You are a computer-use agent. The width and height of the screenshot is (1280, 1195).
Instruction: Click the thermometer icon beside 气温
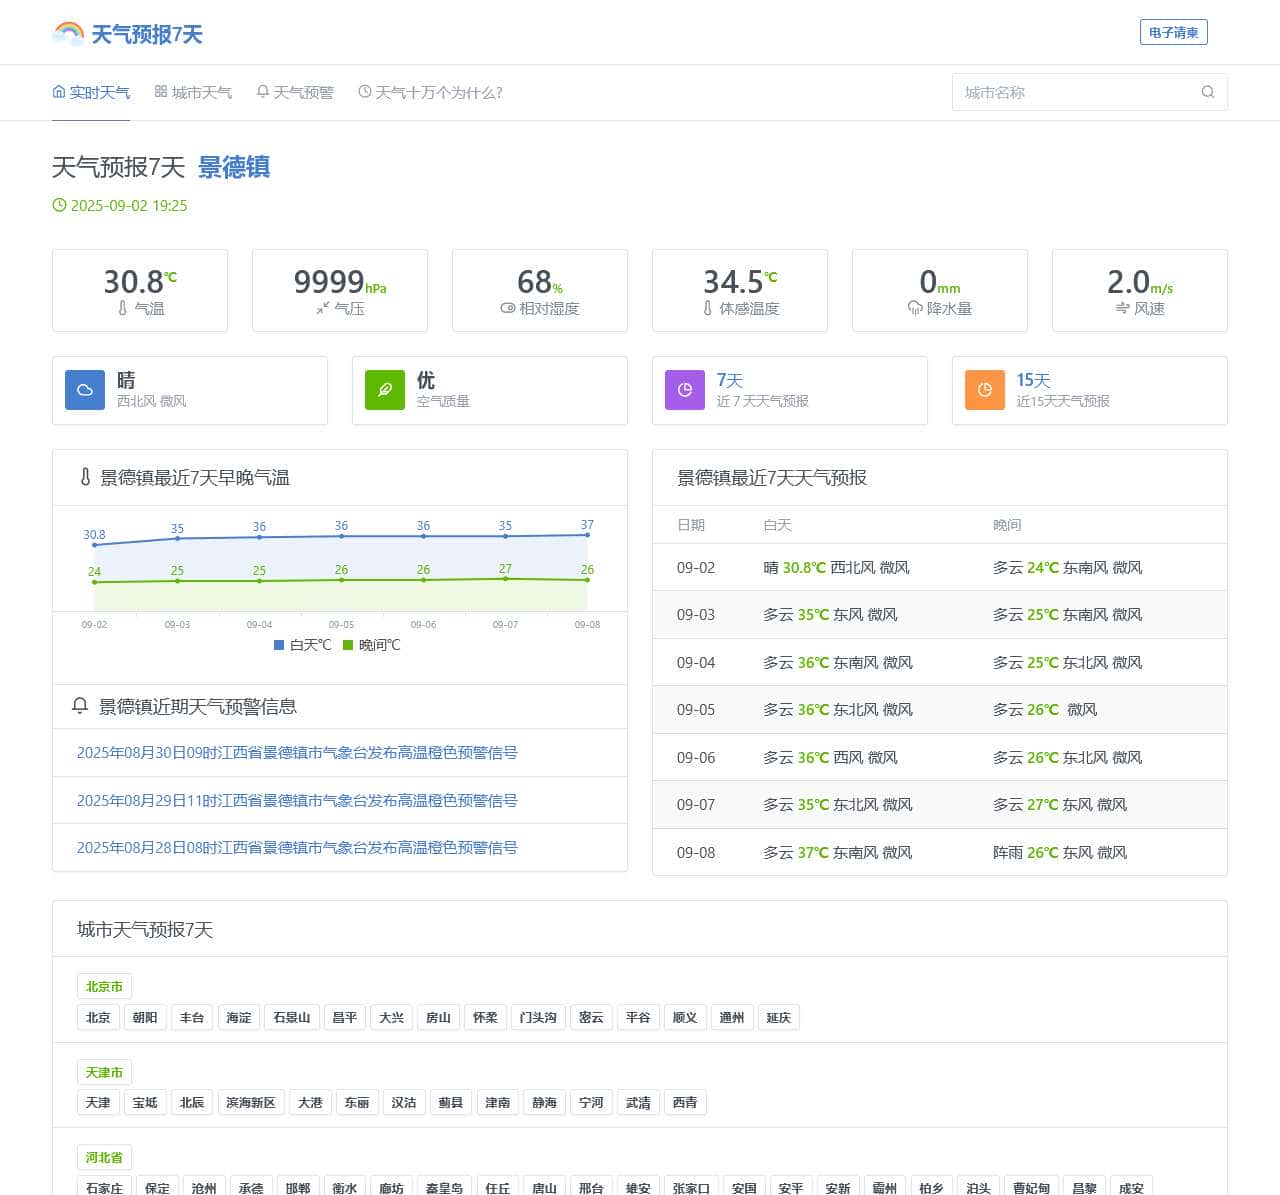pos(123,309)
